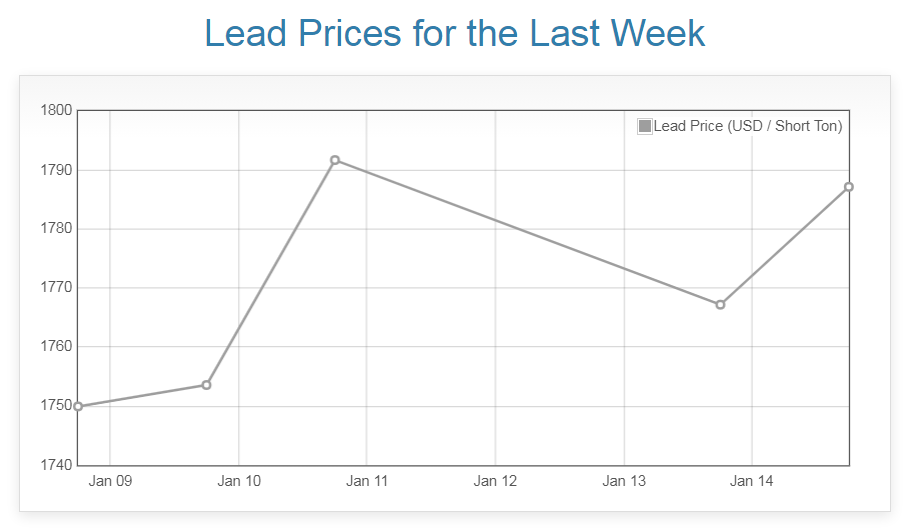Screen dimensions: 908x530
Task: Select the data point just before Jan 10
Action: point(206,385)
